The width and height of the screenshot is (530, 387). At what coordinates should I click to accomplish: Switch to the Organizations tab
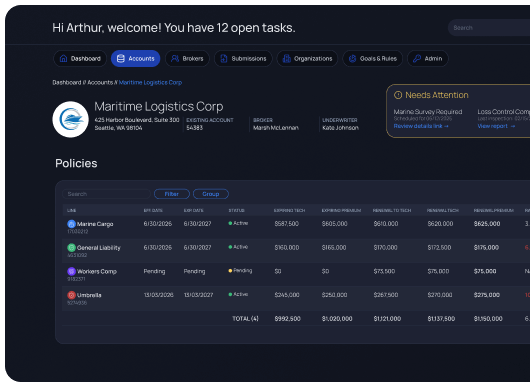[307, 58]
